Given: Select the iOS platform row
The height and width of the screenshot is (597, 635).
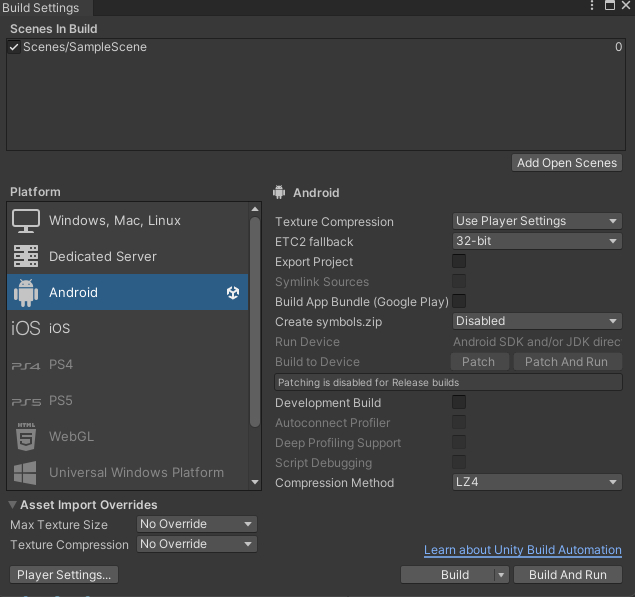Looking at the screenshot, I should click(x=128, y=328).
